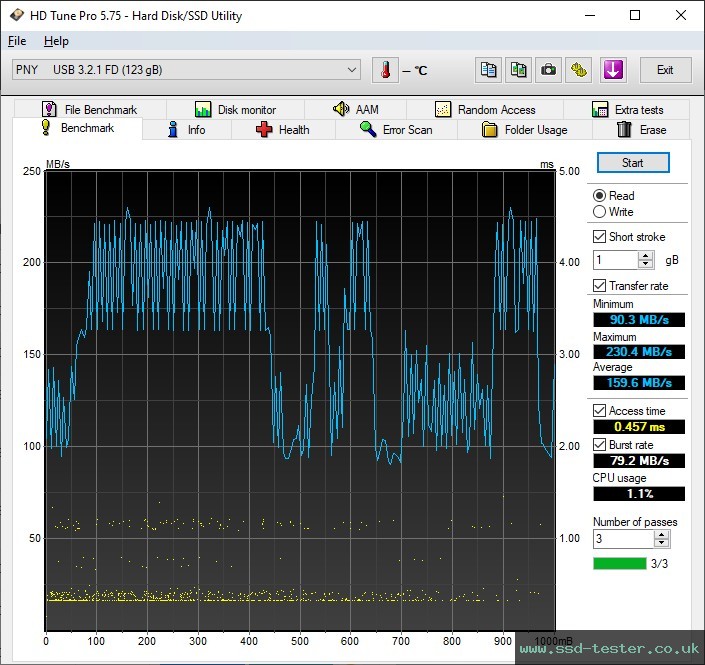Switch to the File Benchmark tab
Viewport: 705px width, 665px height.
(x=90, y=109)
